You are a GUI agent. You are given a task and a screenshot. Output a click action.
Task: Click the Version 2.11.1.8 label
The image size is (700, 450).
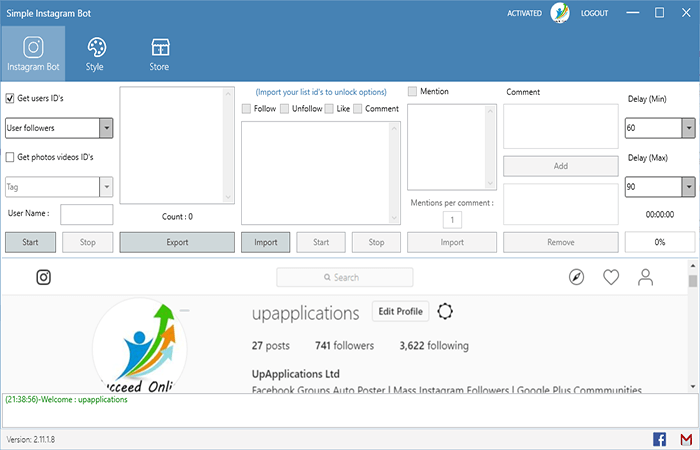click(31, 440)
